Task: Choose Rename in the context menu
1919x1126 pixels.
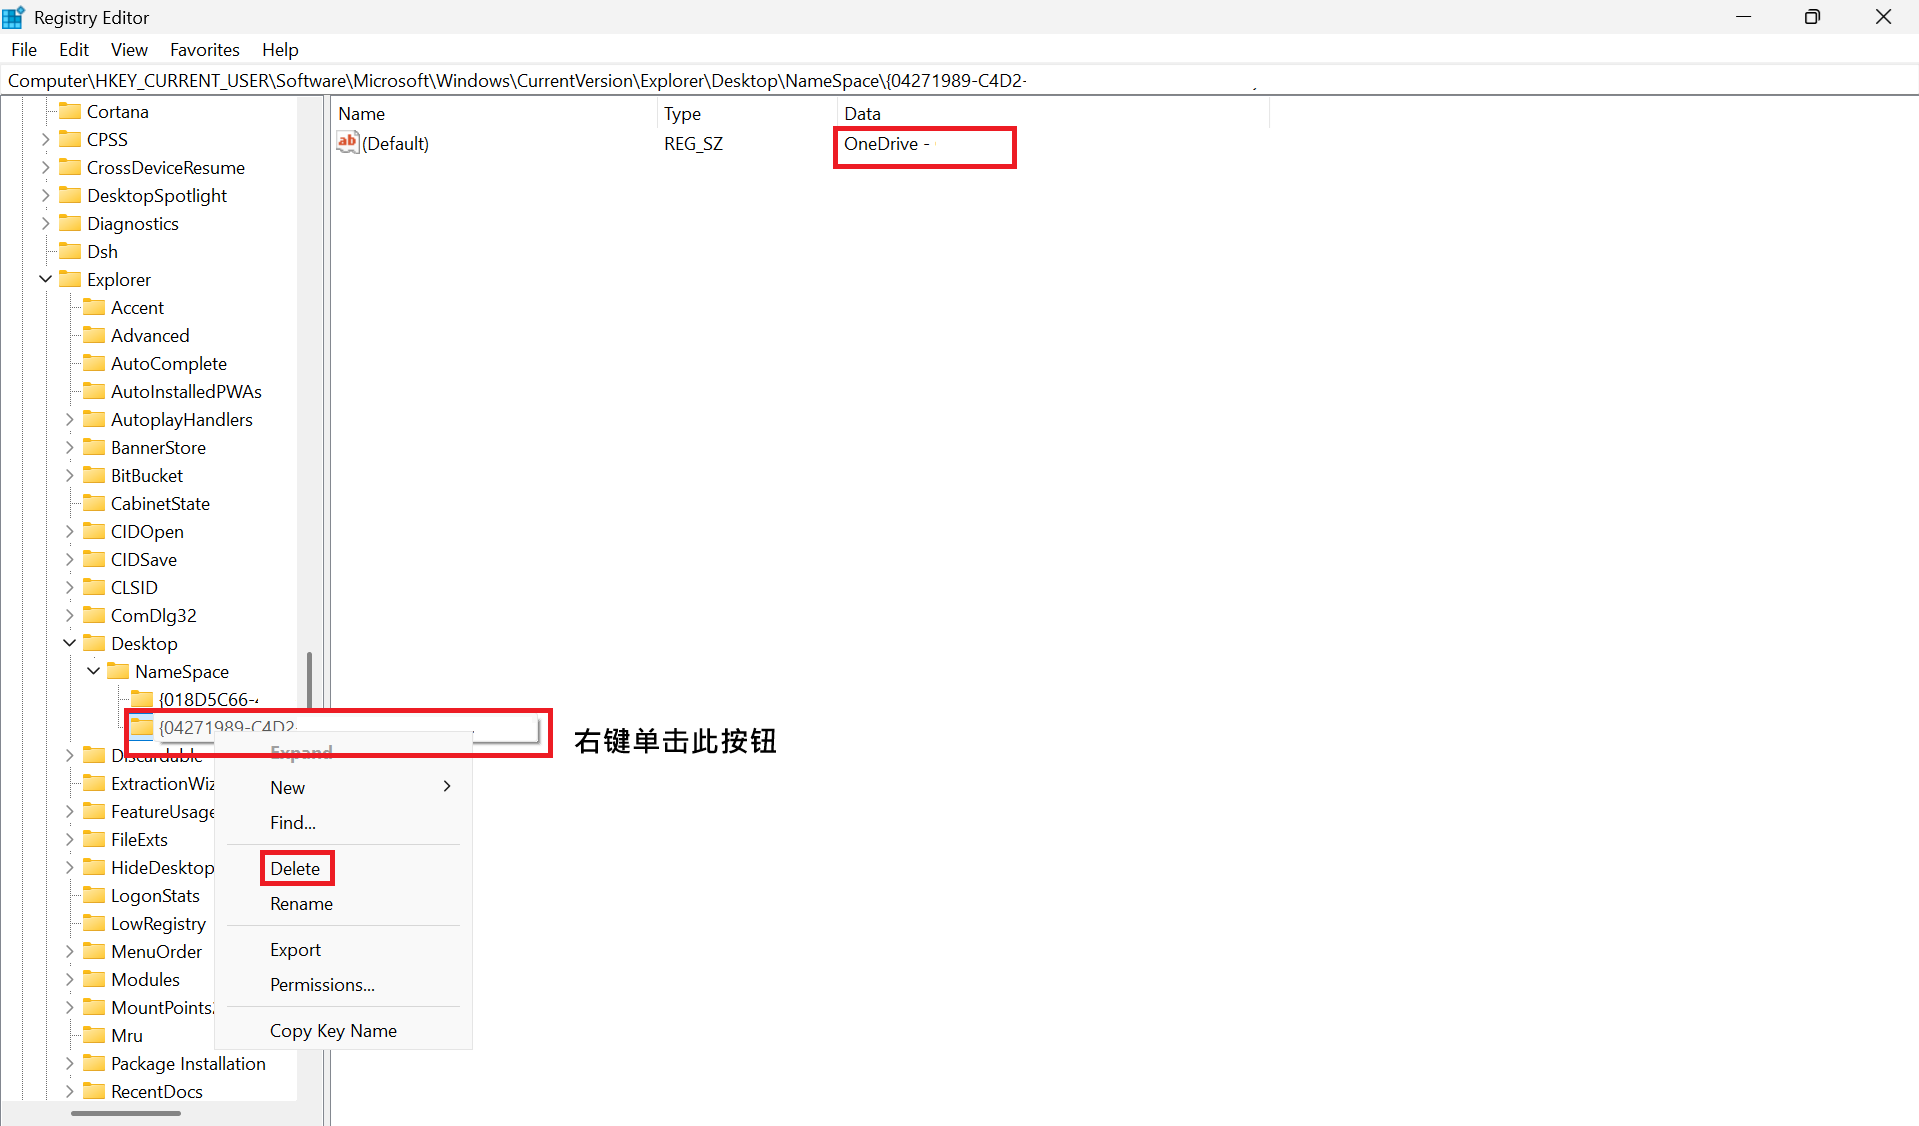Action: tap(301, 903)
